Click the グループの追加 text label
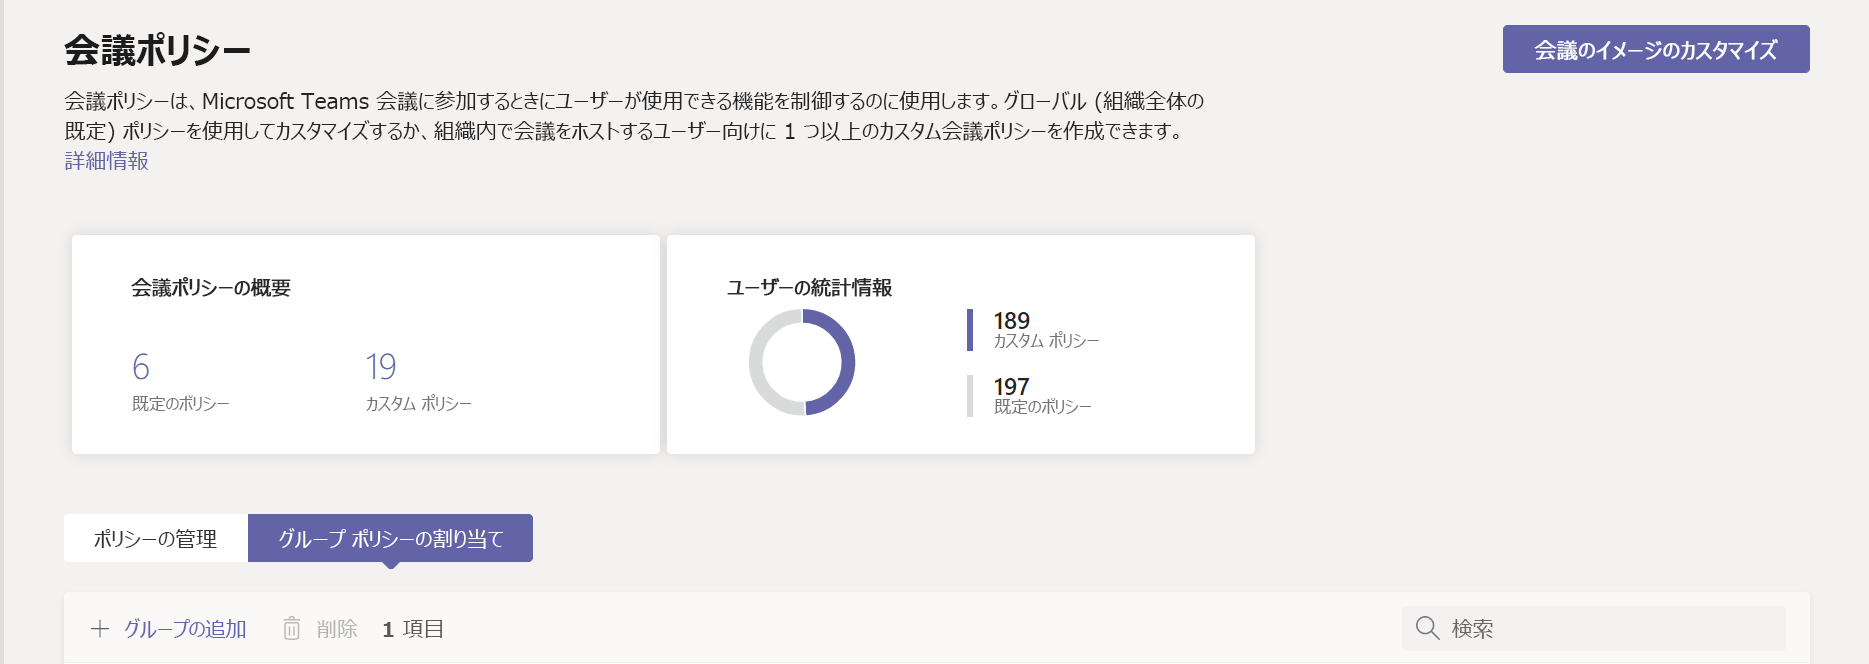1869x664 pixels. click(x=185, y=629)
